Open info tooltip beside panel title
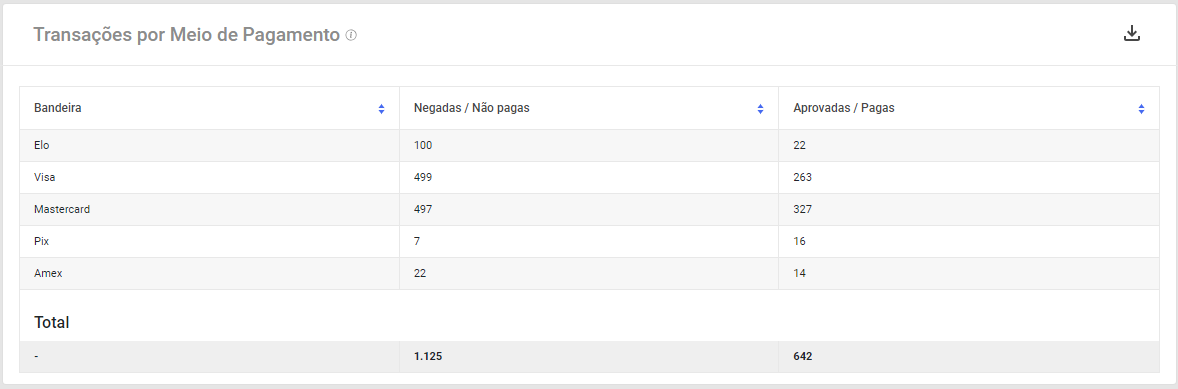Screen dimensions: 1178x389 pos(351,35)
